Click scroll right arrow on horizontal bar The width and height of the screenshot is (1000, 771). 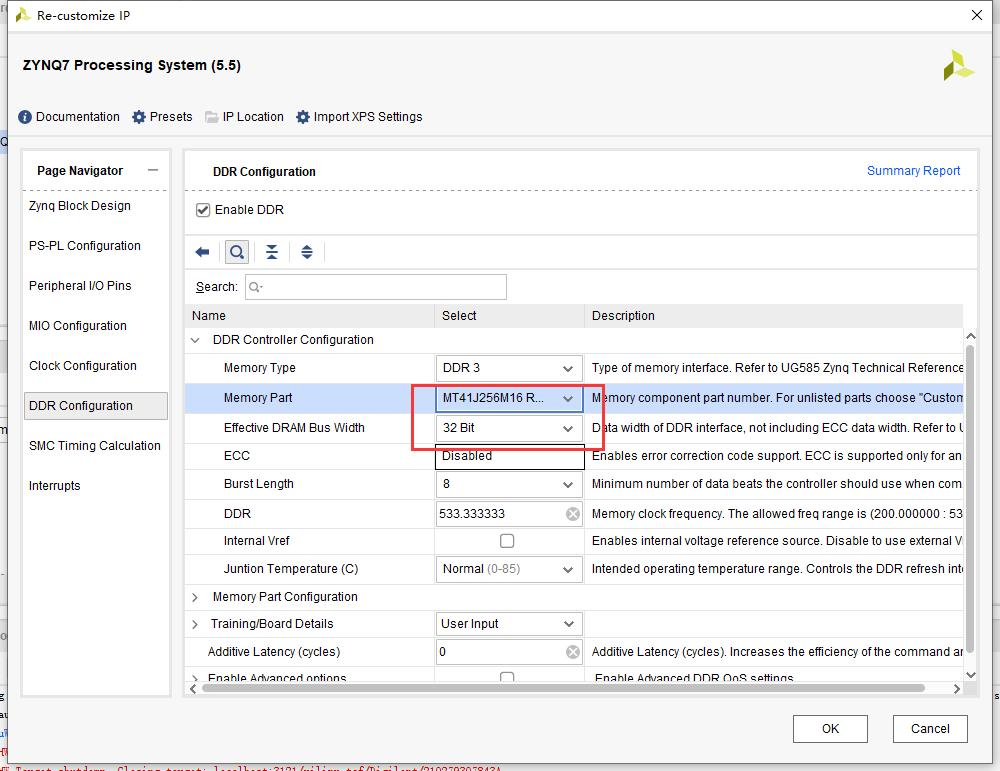click(x=956, y=689)
